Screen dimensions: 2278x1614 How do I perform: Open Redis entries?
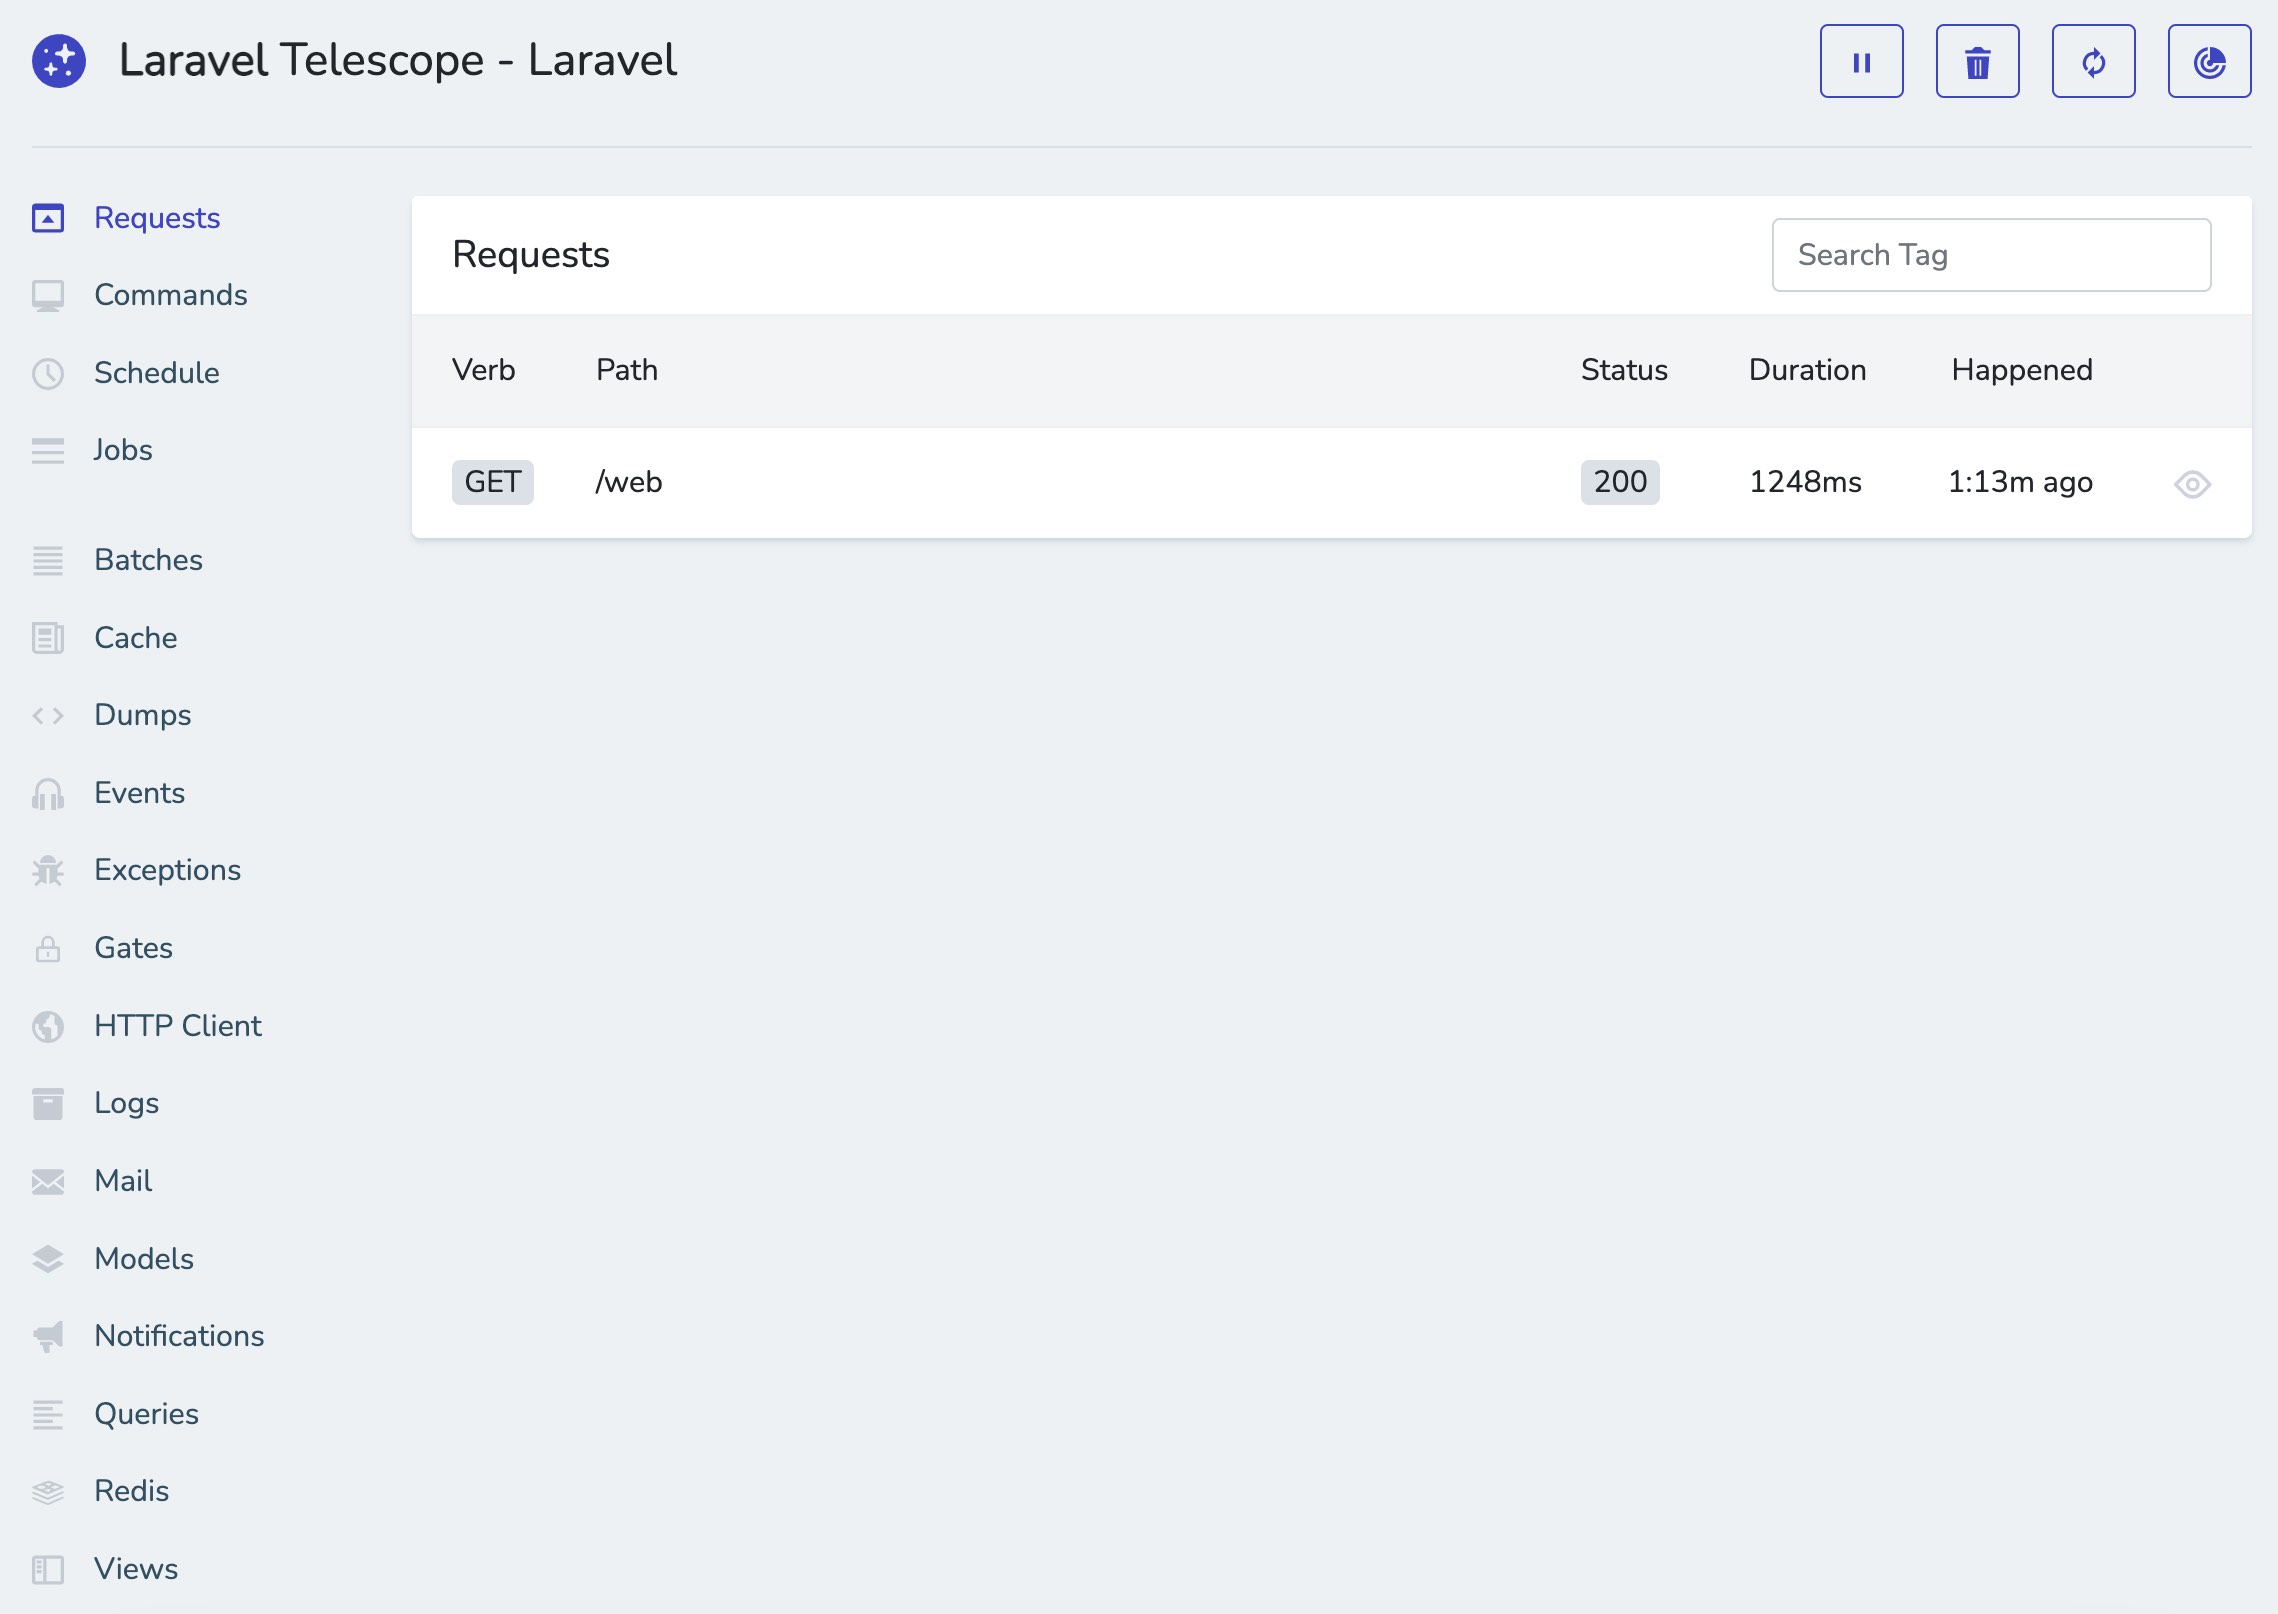(x=131, y=1491)
